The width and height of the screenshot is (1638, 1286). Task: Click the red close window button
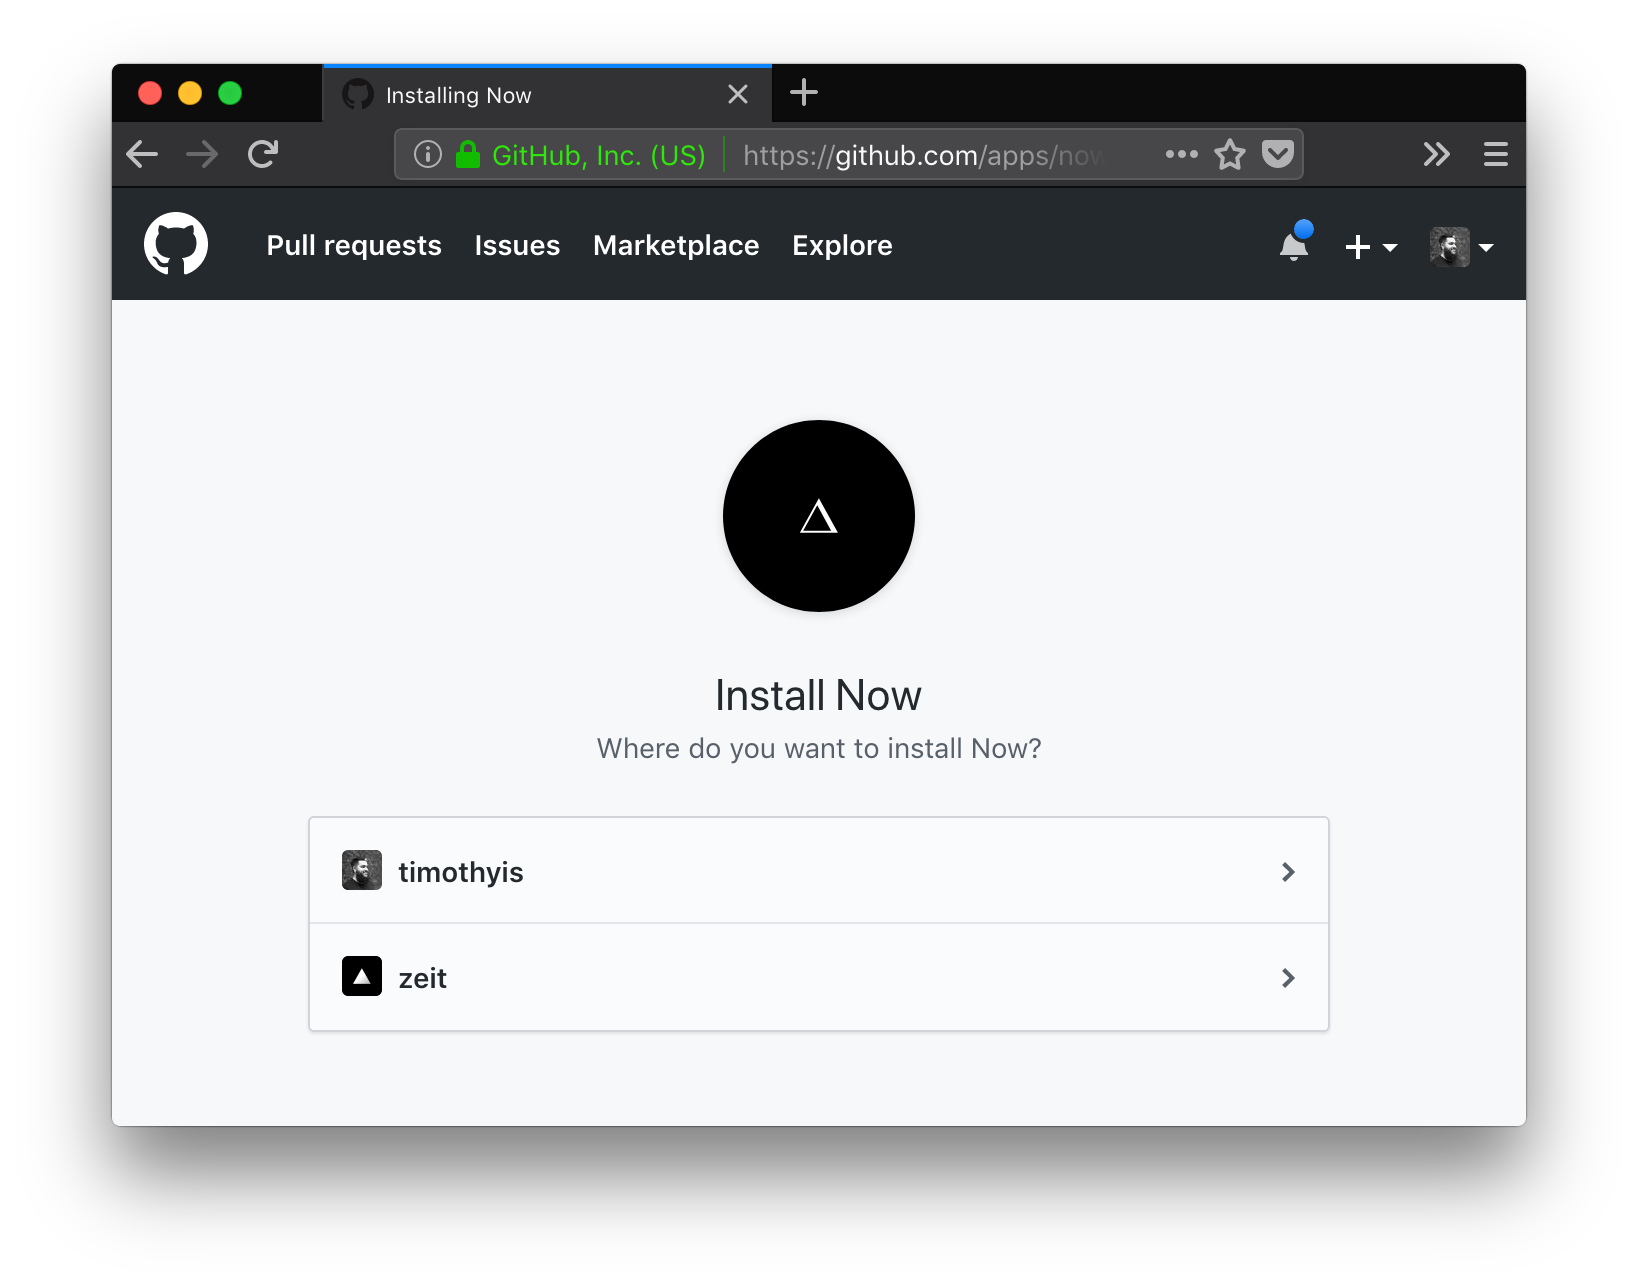tap(150, 93)
